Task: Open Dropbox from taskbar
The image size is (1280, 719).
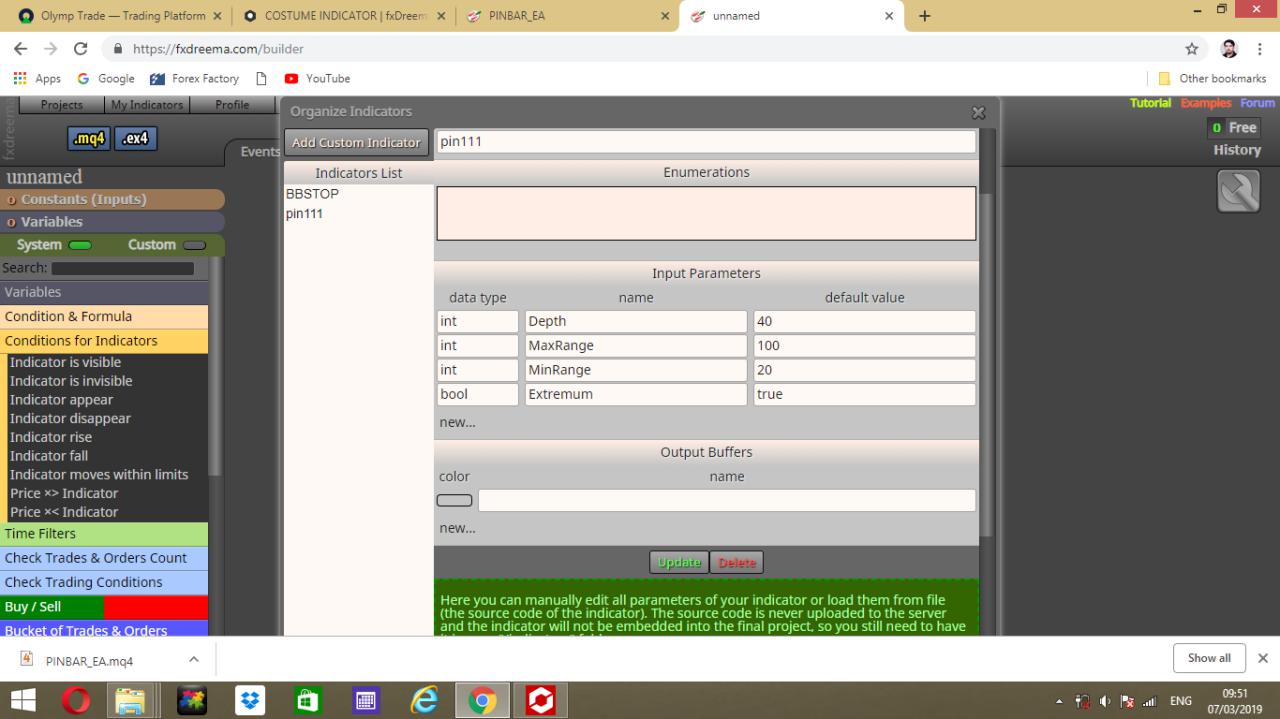Action: (x=250, y=700)
